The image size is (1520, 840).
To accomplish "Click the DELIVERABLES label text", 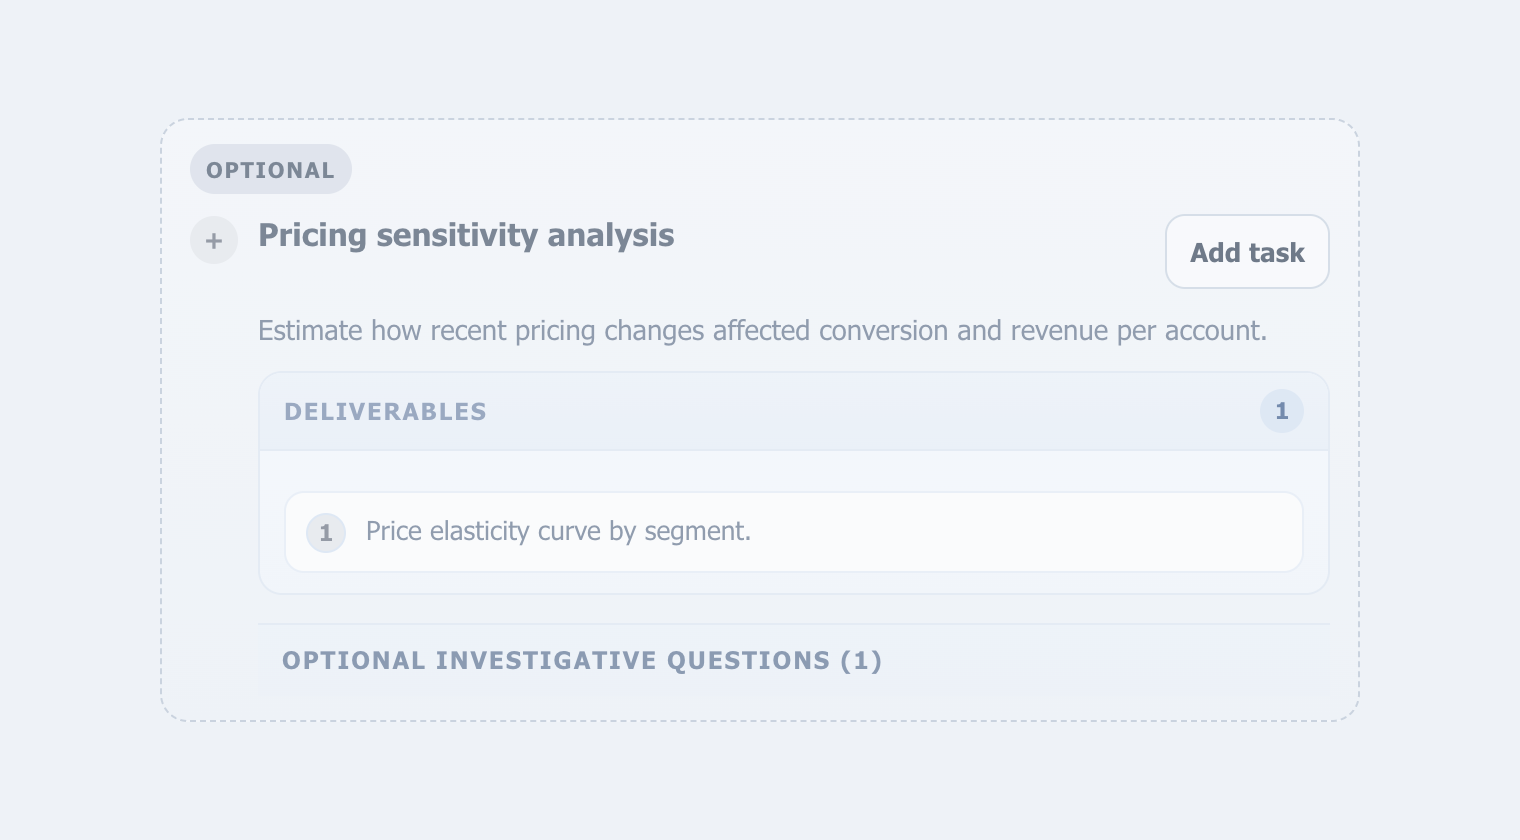I will 385,412.
